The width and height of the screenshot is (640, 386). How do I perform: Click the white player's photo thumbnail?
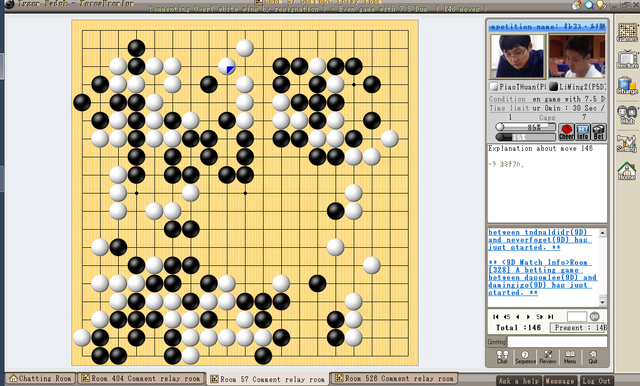coord(518,56)
